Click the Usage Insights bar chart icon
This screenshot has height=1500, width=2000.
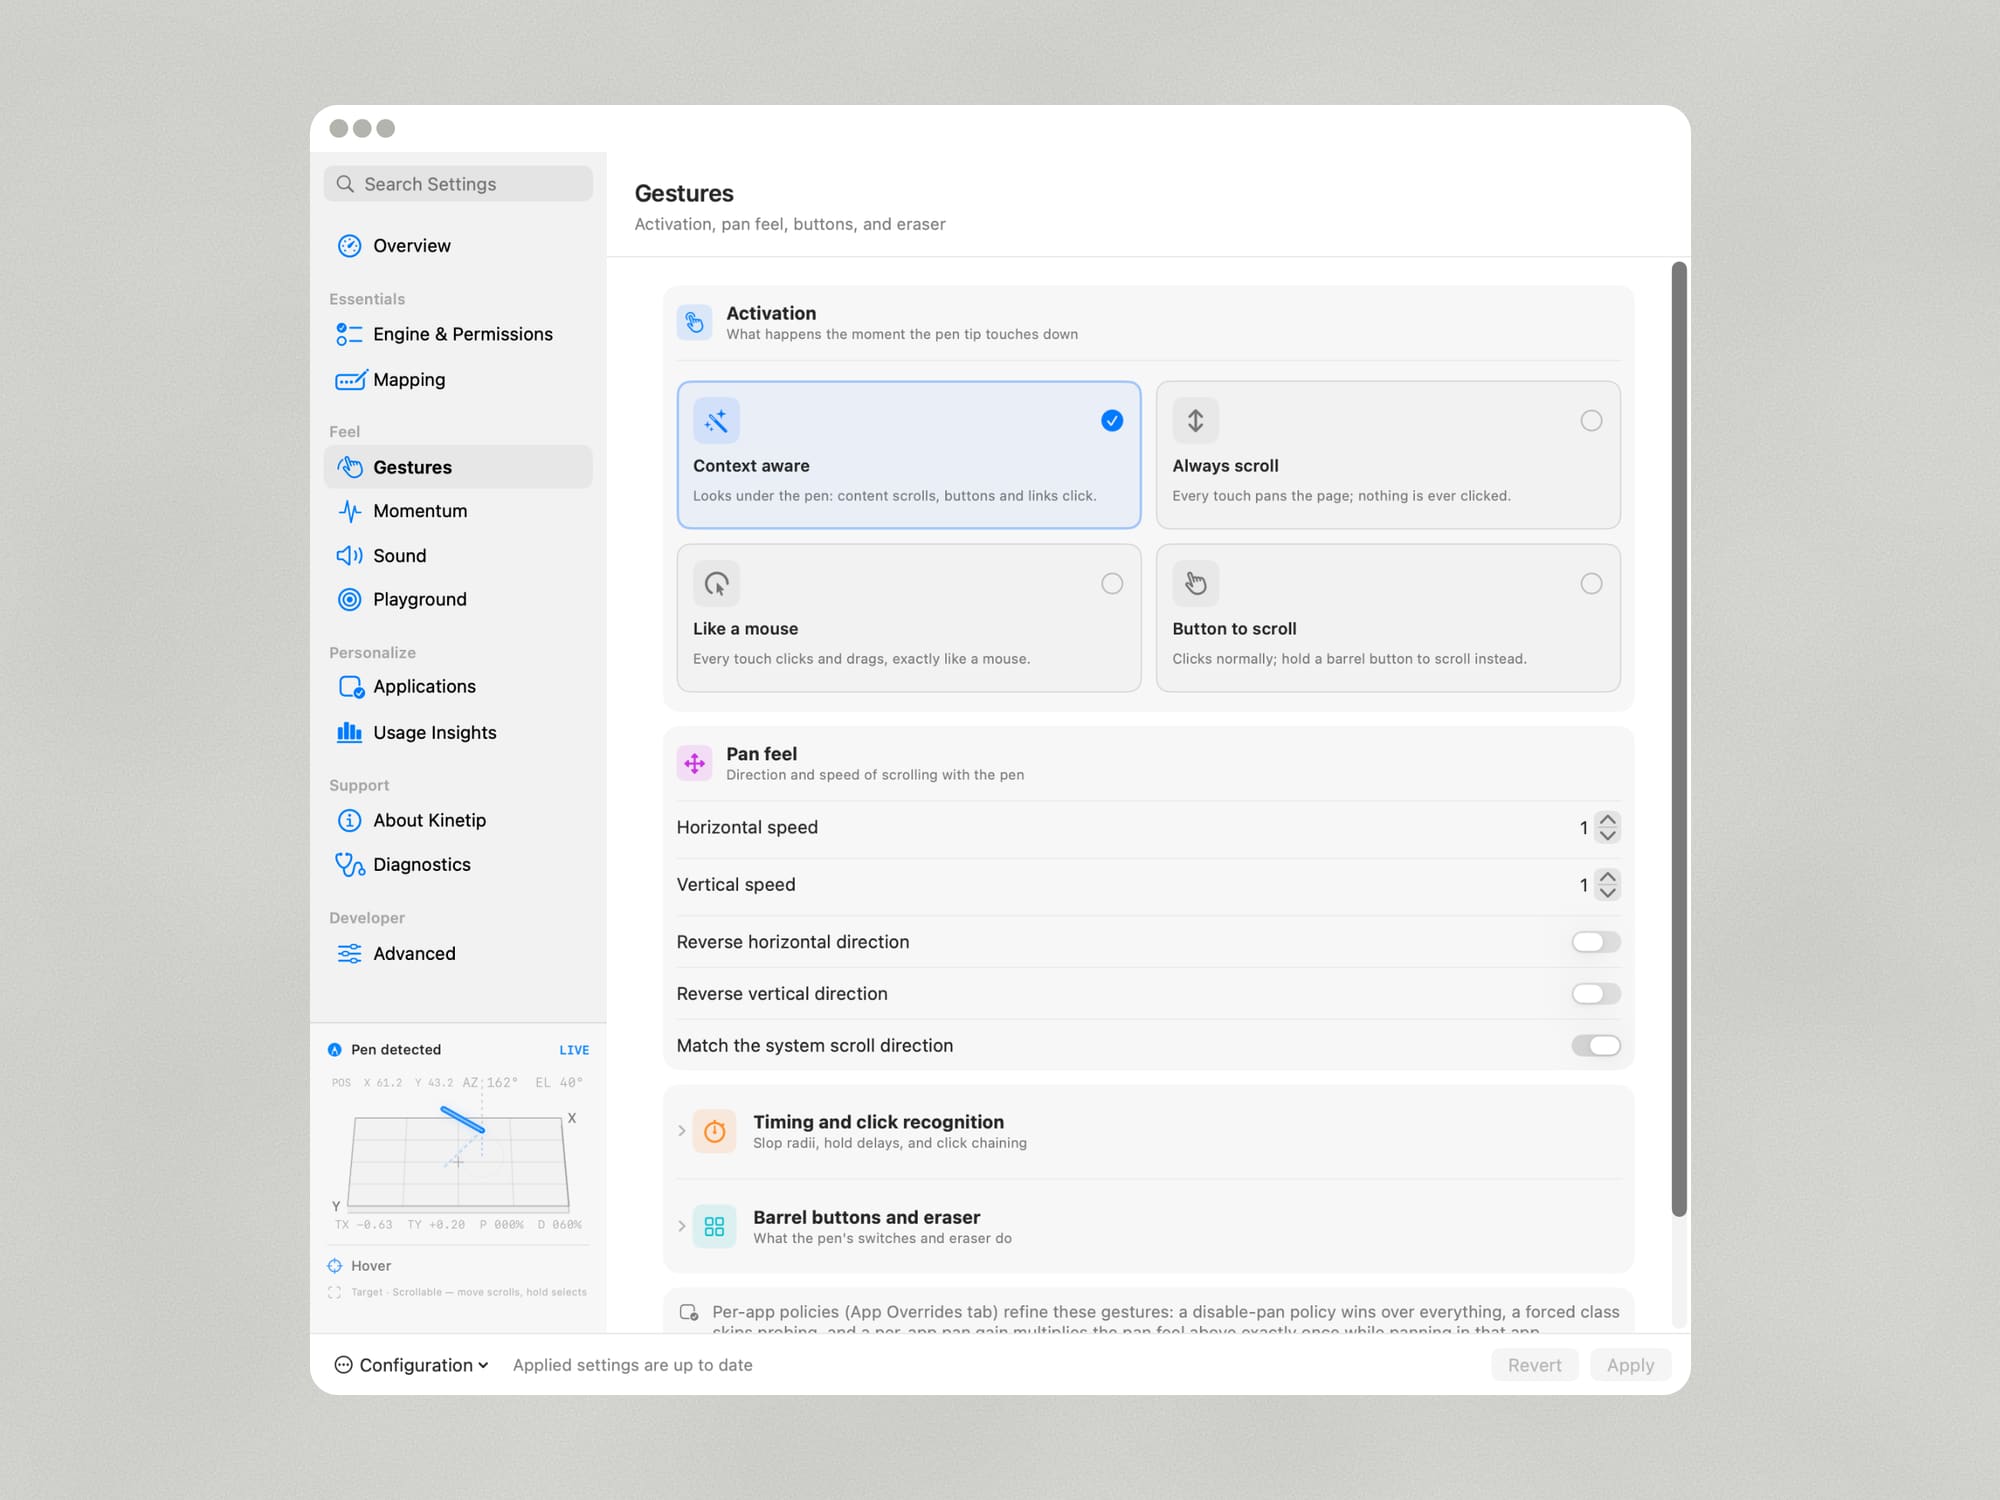click(349, 733)
